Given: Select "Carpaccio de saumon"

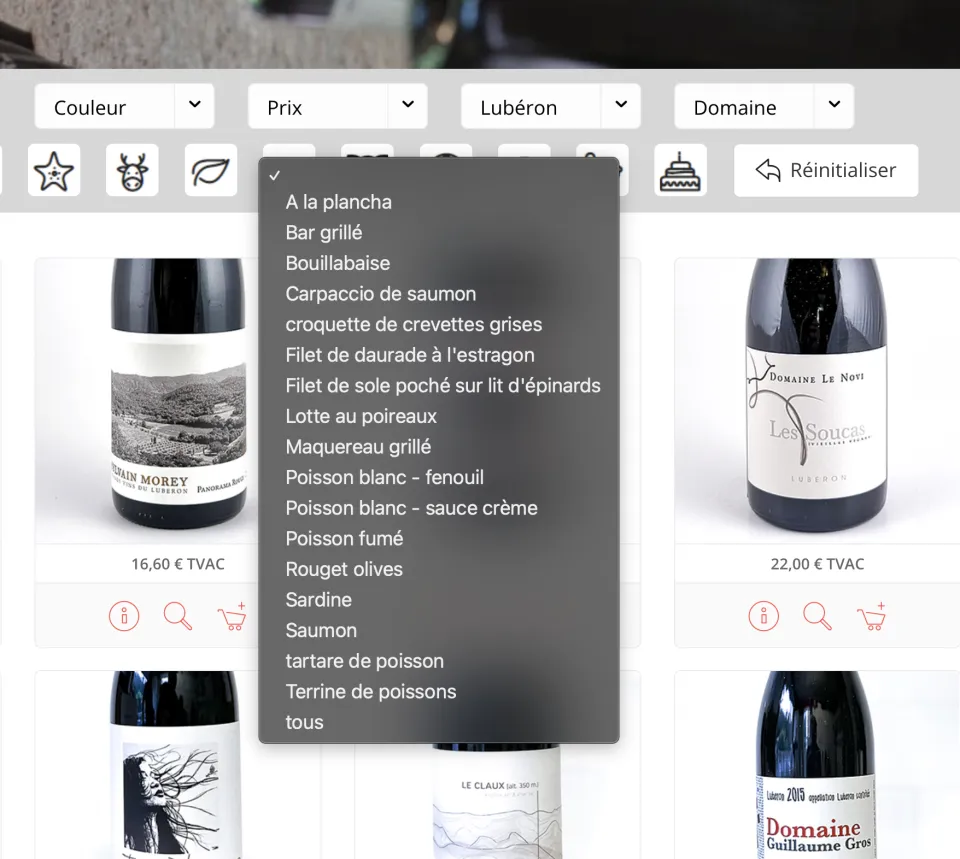Looking at the screenshot, I should [x=439, y=294].
